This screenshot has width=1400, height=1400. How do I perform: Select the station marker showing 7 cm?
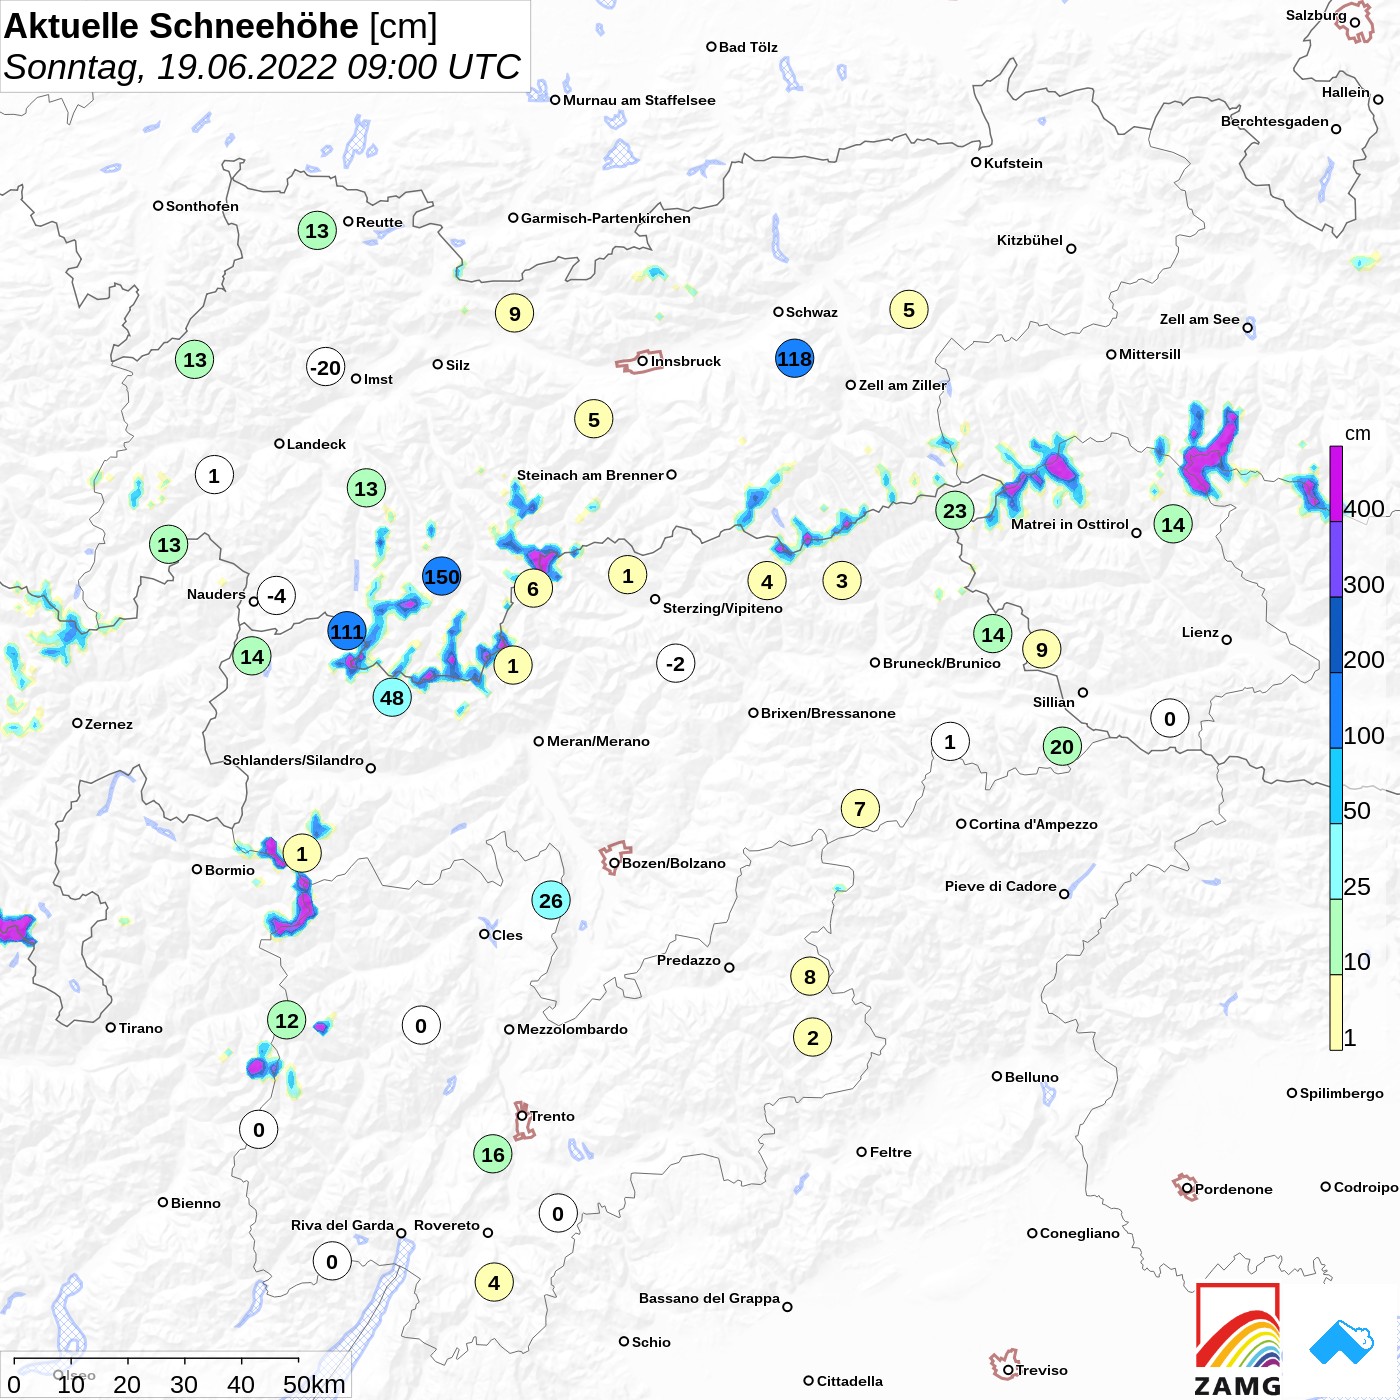(x=860, y=808)
